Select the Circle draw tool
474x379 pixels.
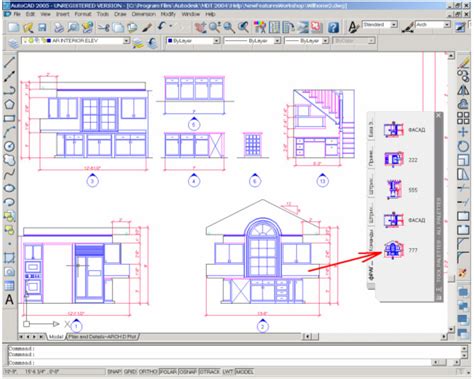9,146
